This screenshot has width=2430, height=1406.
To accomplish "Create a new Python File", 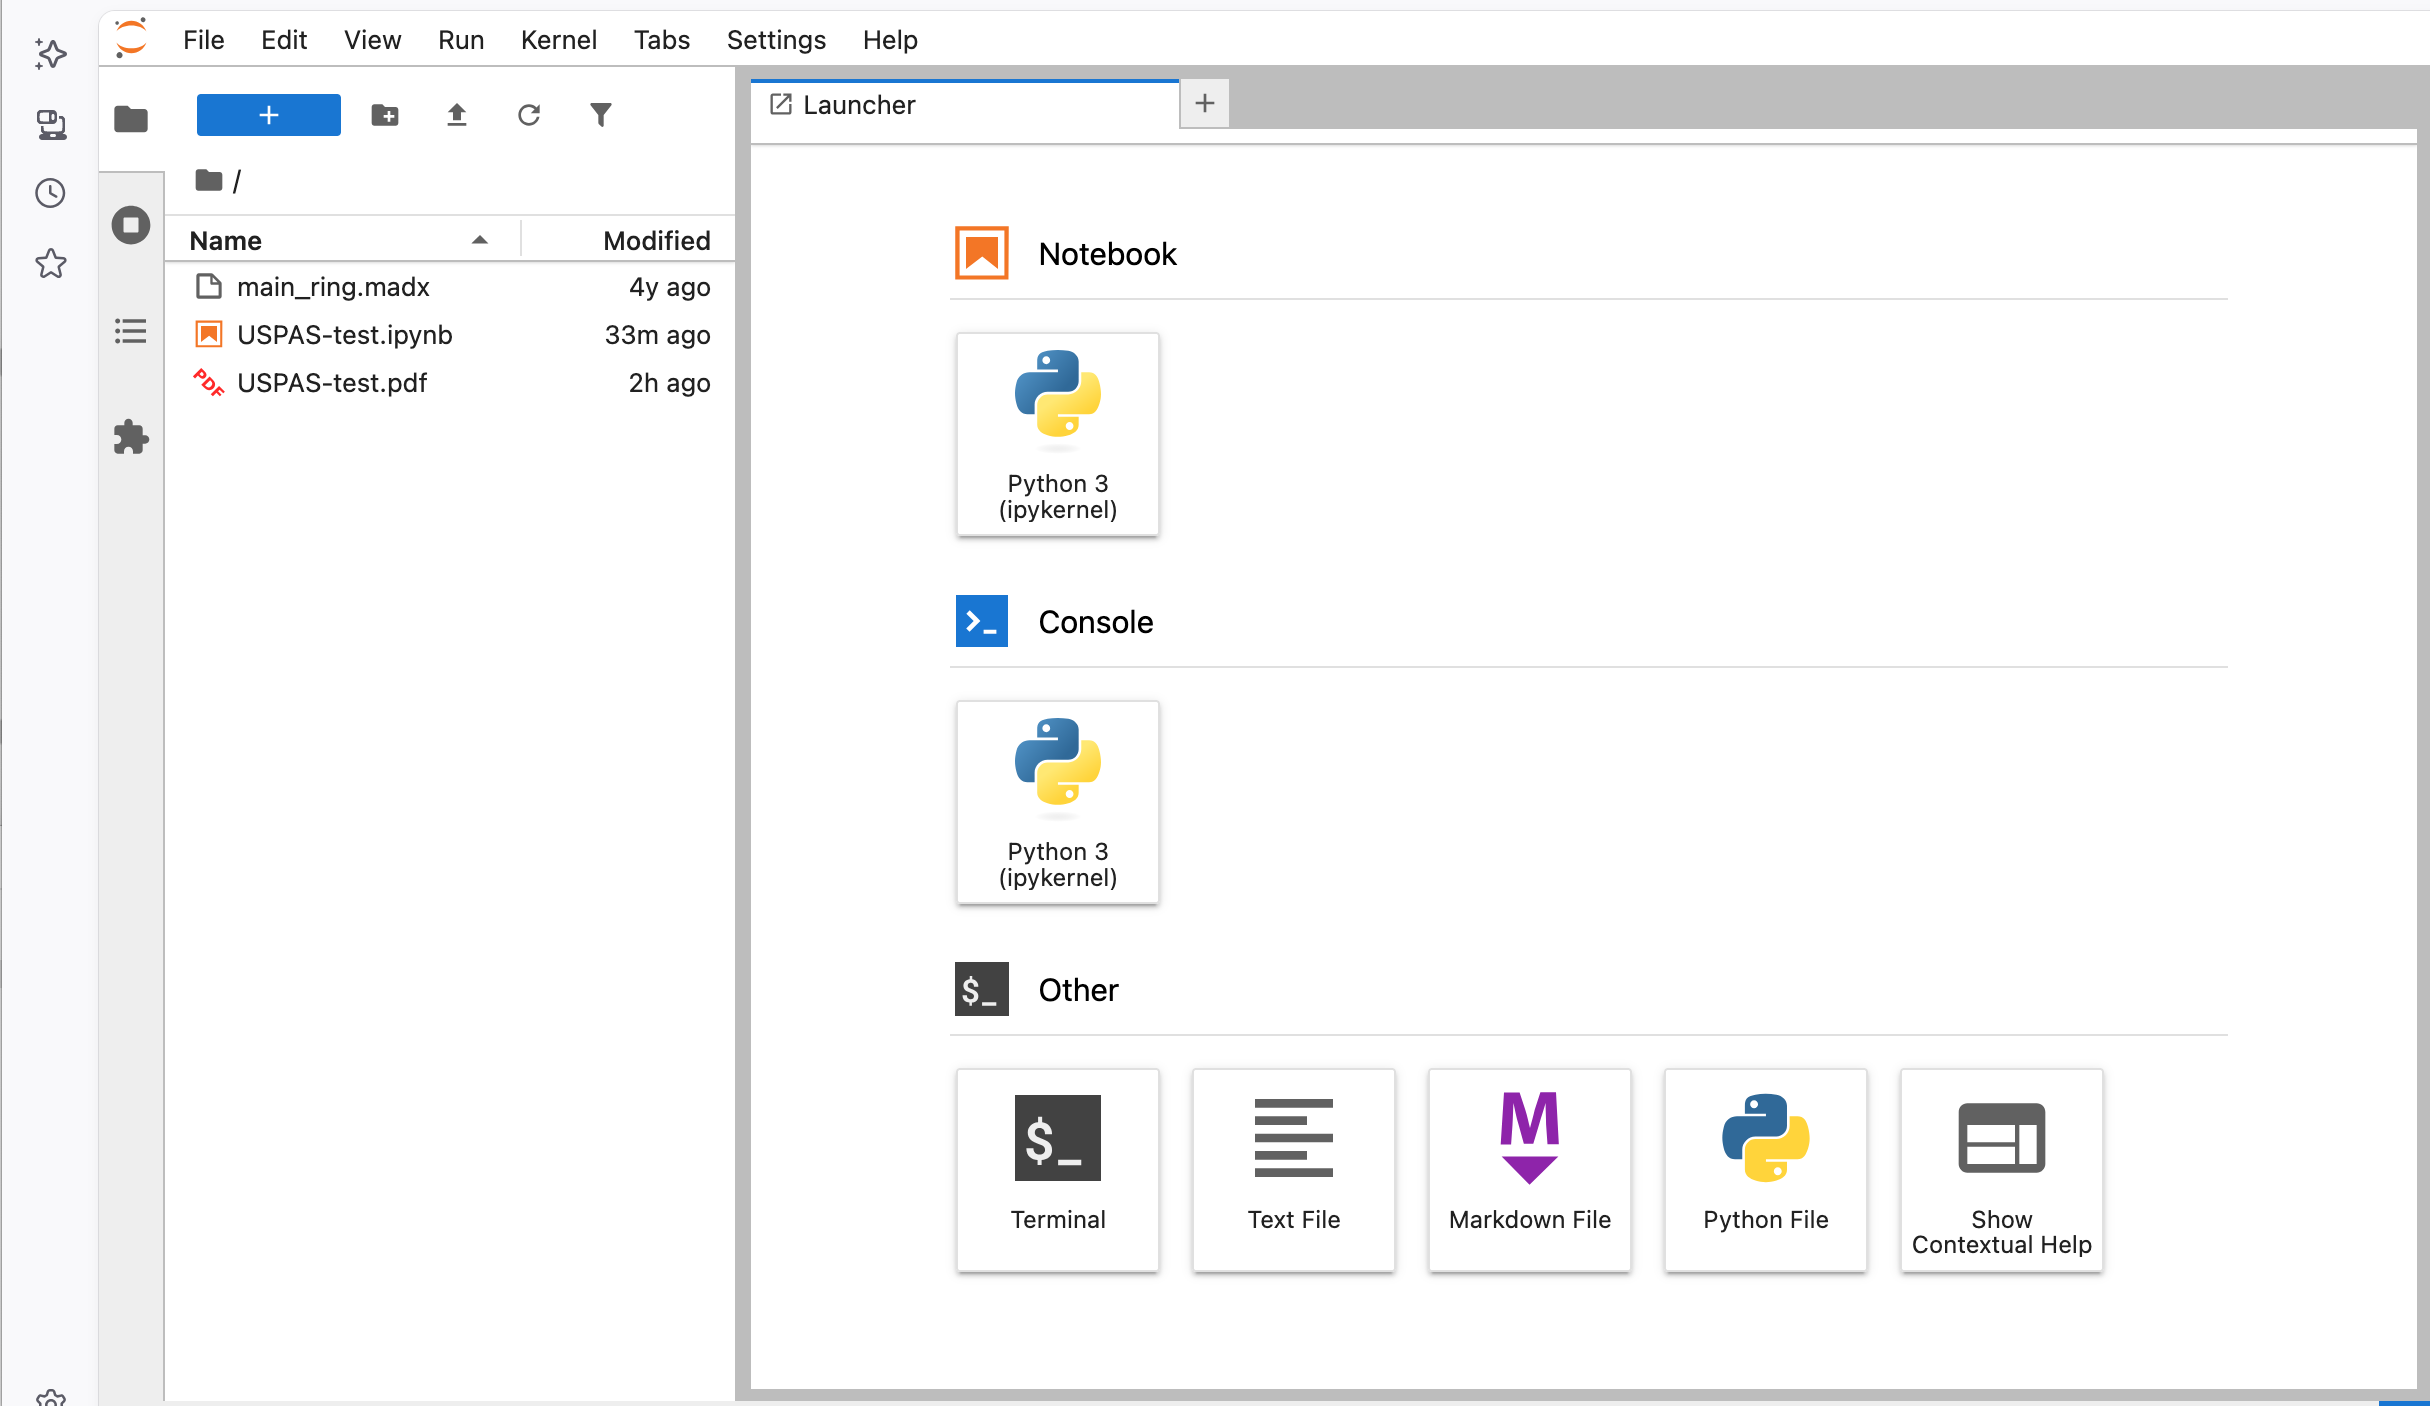I will click(x=1766, y=1171).
